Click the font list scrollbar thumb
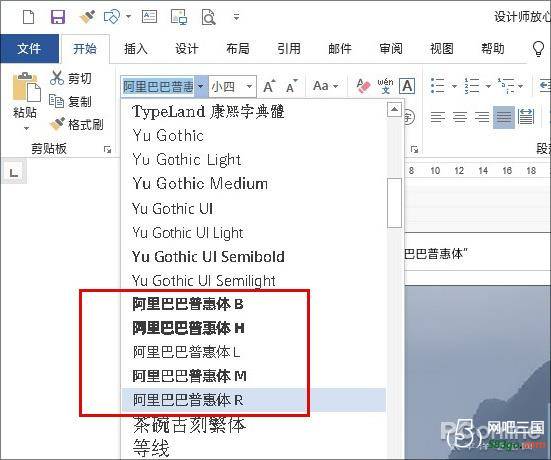Image resolution: width=551 pixels, height=460 pixels. coord(394,203)
